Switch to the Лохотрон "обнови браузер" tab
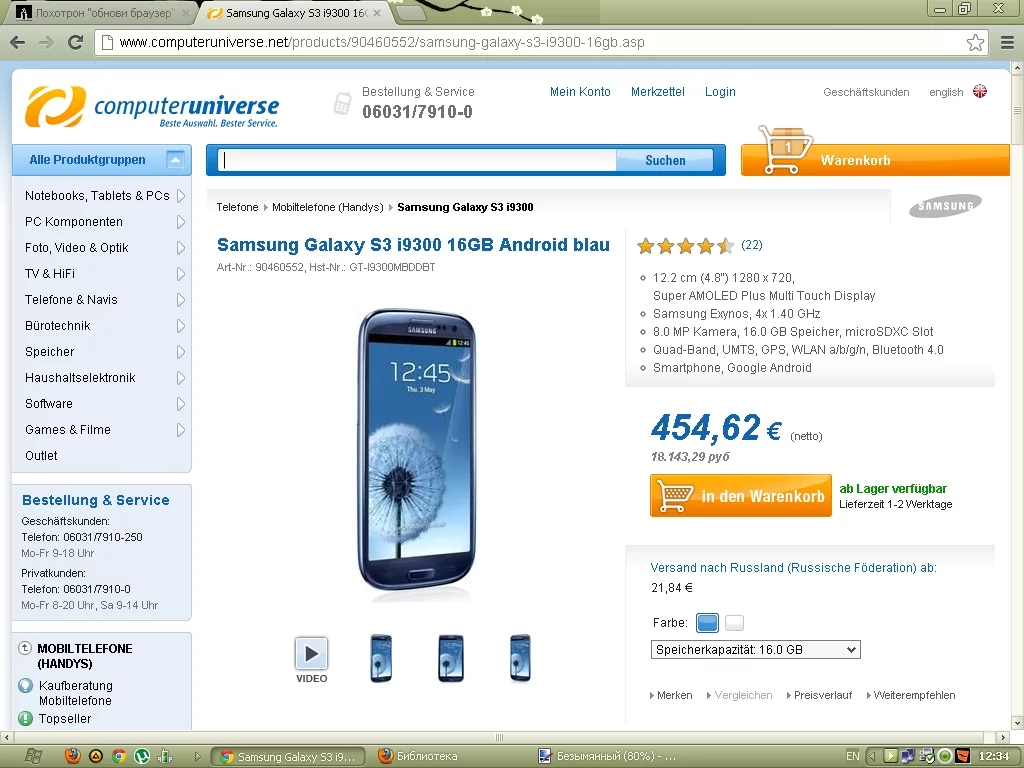The height and width of the screenshot is (768, 1024). pyautogui.click(x=103, y=13)
